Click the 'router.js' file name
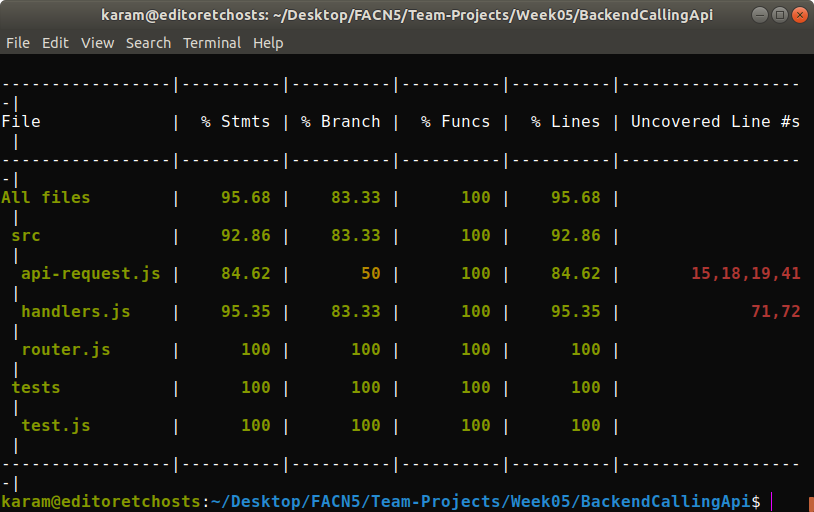 (66, 349)
